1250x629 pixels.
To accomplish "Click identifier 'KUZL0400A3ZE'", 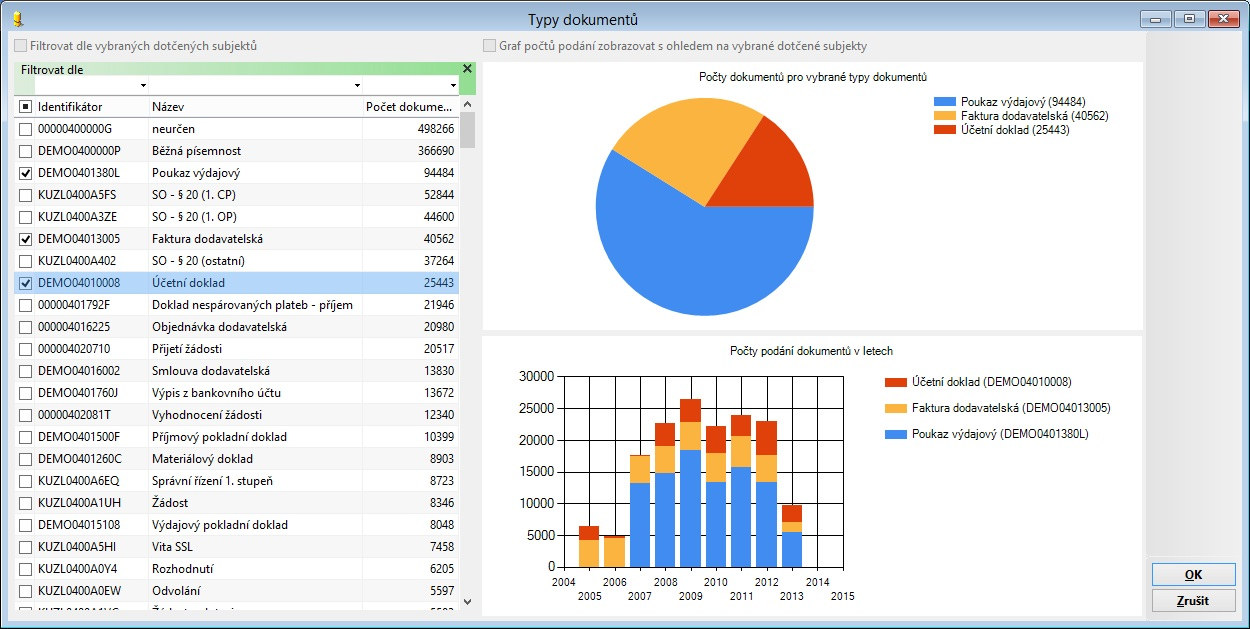I will click(78, 217).
